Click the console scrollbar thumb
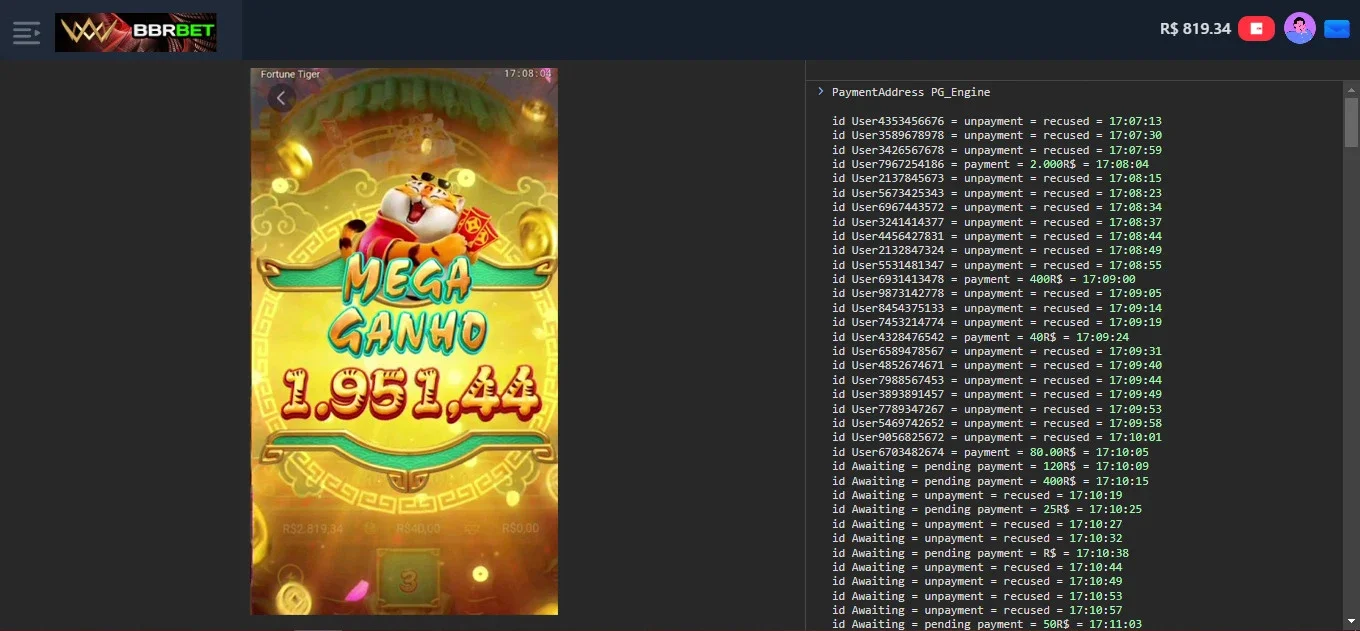The width and height of the screenshot is (1360, 631). click(x=1351, y=120)
